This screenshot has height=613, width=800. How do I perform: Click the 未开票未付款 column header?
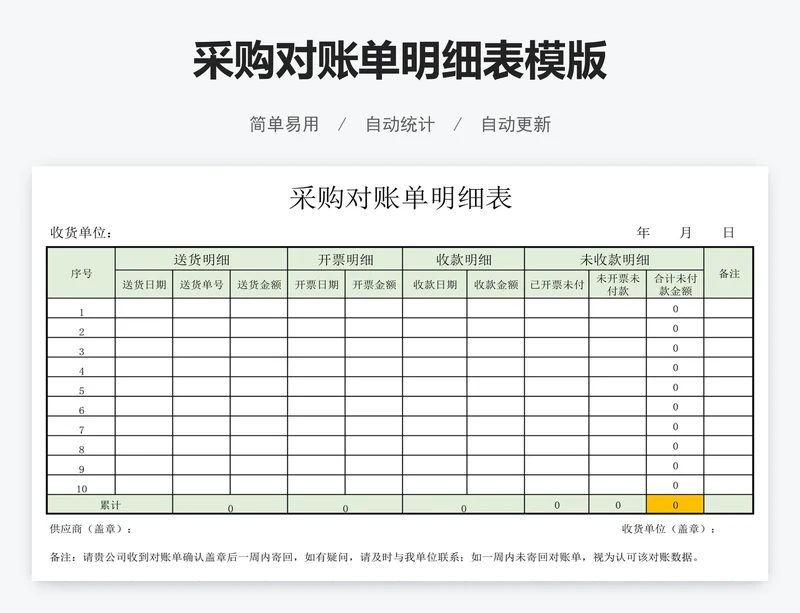coord(618,284)
